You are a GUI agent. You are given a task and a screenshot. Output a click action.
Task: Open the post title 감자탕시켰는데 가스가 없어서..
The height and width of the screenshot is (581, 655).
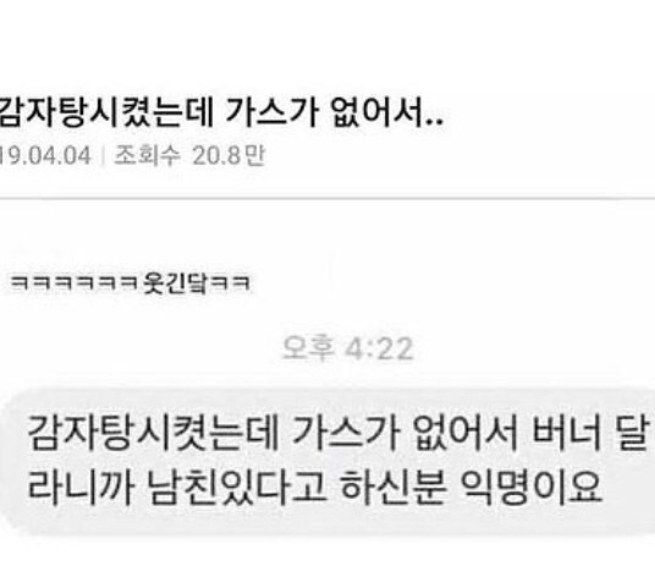pyautogui.click(x=221, y=113)
